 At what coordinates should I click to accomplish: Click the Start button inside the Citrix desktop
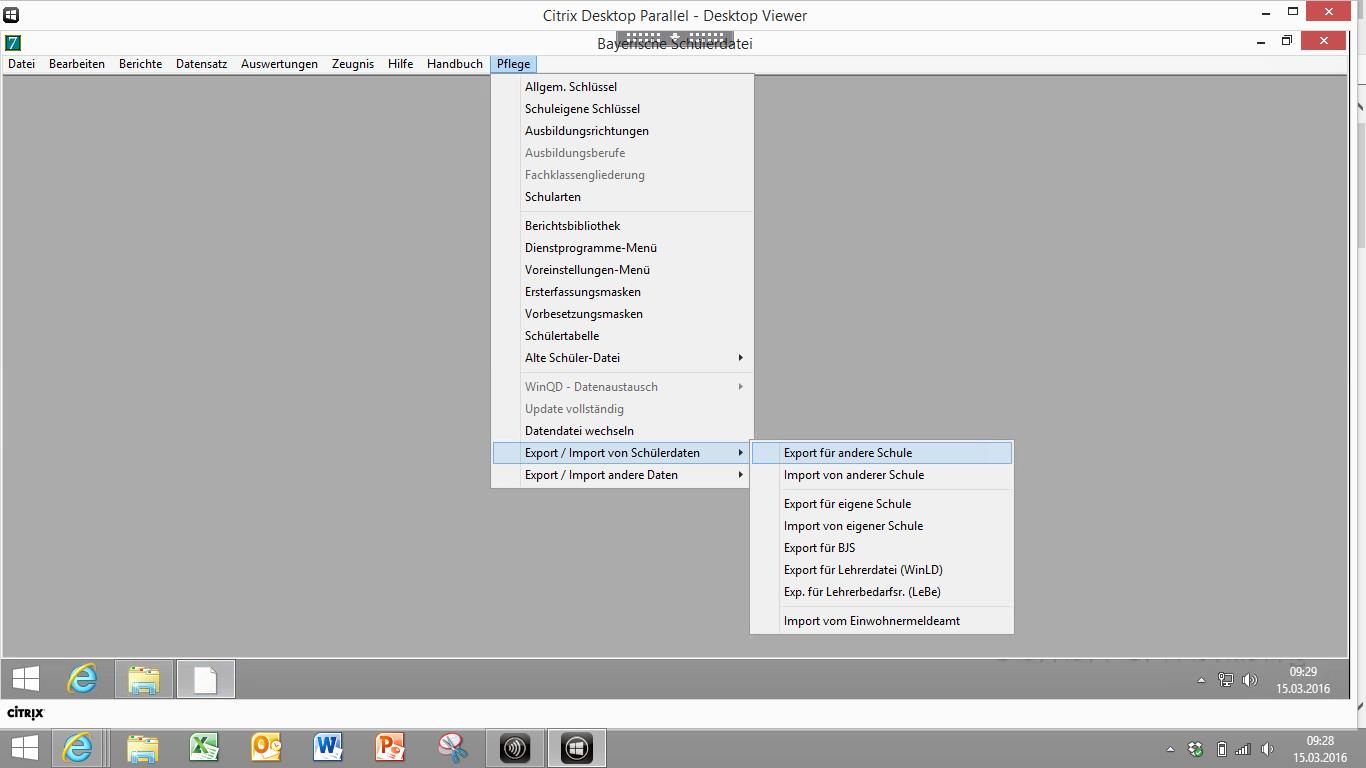point(26,679)
